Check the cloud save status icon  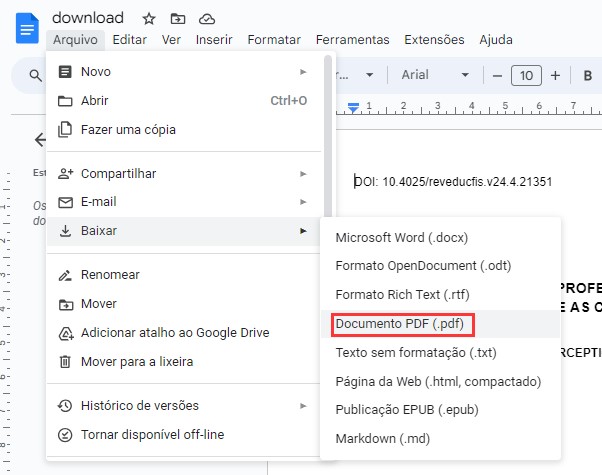pyautogui.click(x=207, y=18)
